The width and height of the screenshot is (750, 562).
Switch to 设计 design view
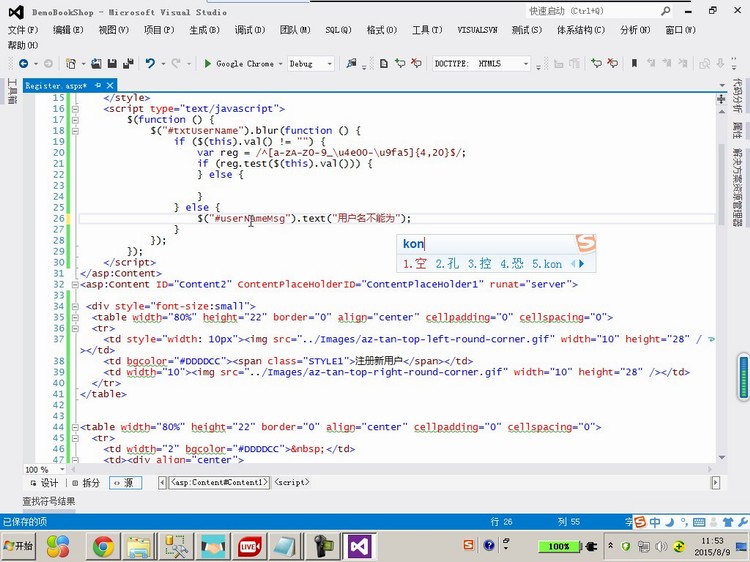44,483
